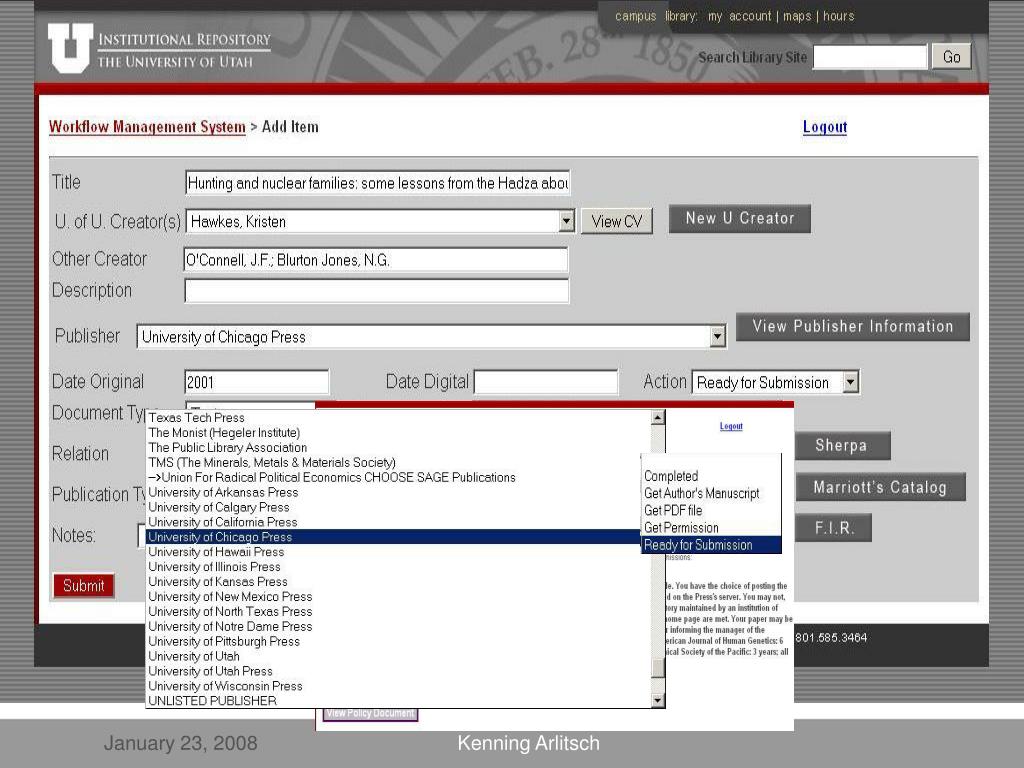Viewport: 1024px width, 768px height.
Task: Open the my account header link
Action: point(739,16)
